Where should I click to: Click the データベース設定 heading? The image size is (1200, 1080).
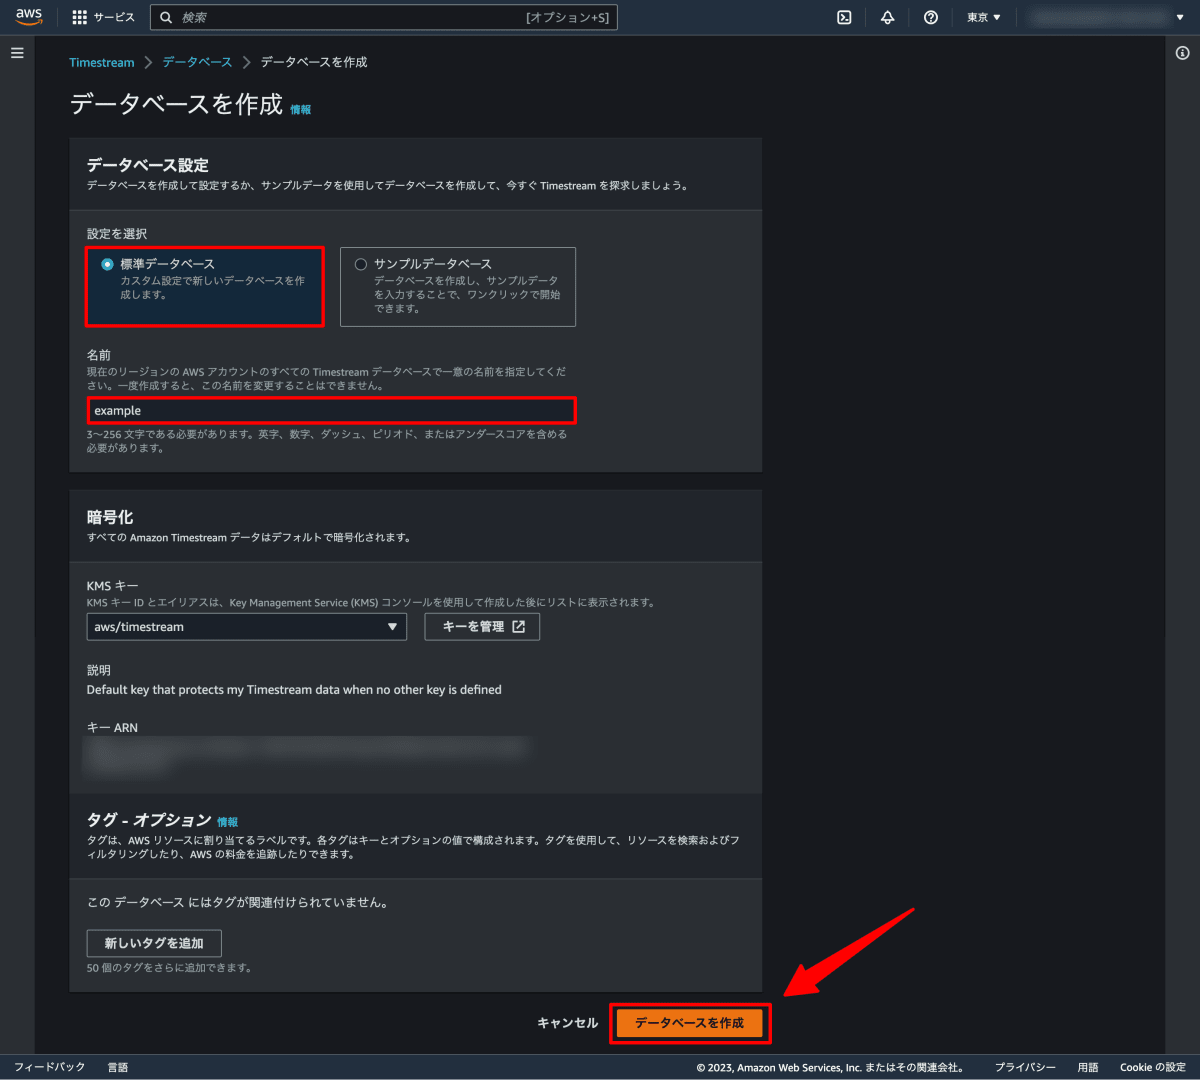(x=147, y=165)
